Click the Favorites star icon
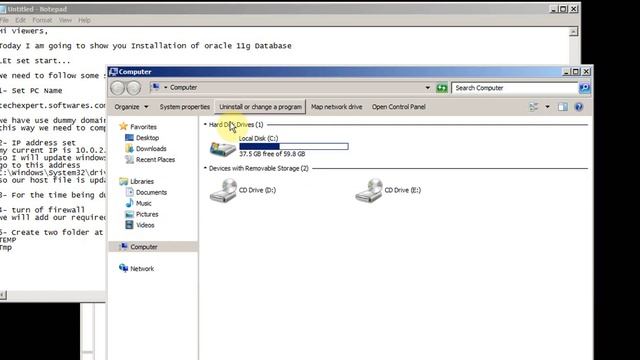 pyautogui.click(x=123, y=127)
